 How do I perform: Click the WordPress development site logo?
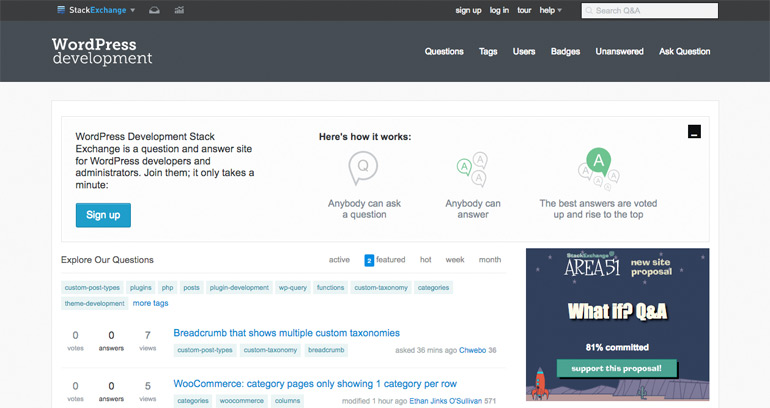(x=102, y=51)
